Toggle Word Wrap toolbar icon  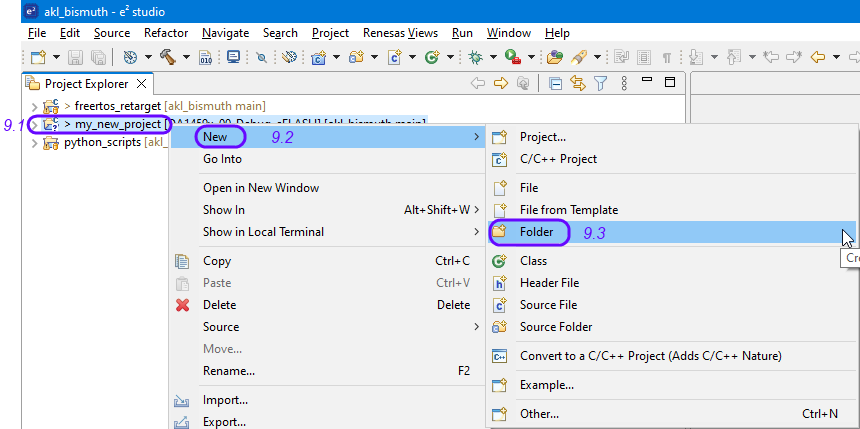click(x=622, y=57)
